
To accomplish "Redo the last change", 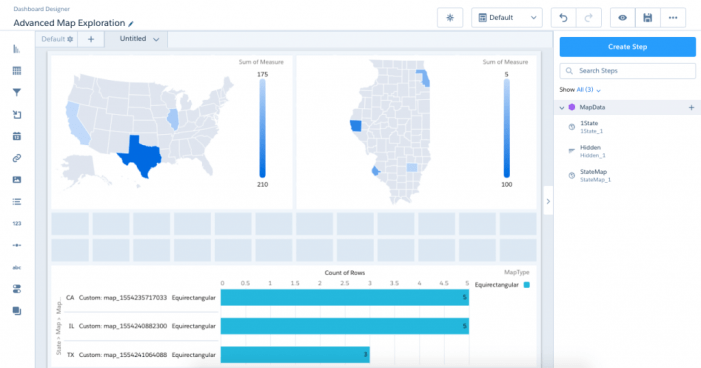I will (x=588, y=17).
